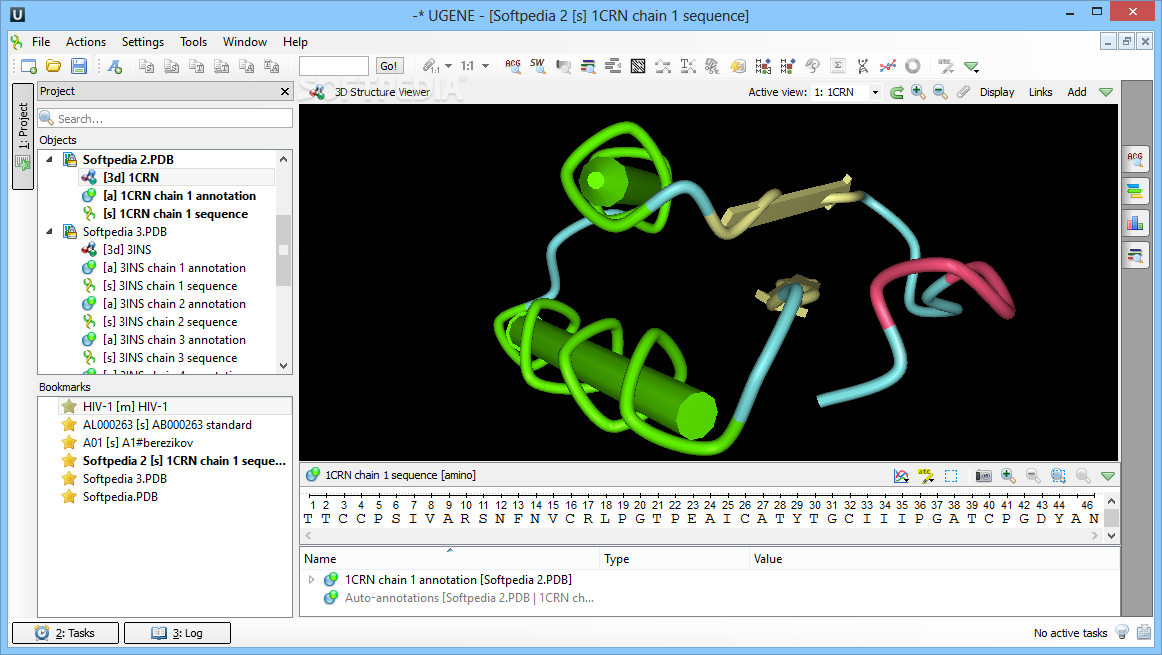
Task: Click the project tree vertical scrollbar
Action: coord(283,262)
